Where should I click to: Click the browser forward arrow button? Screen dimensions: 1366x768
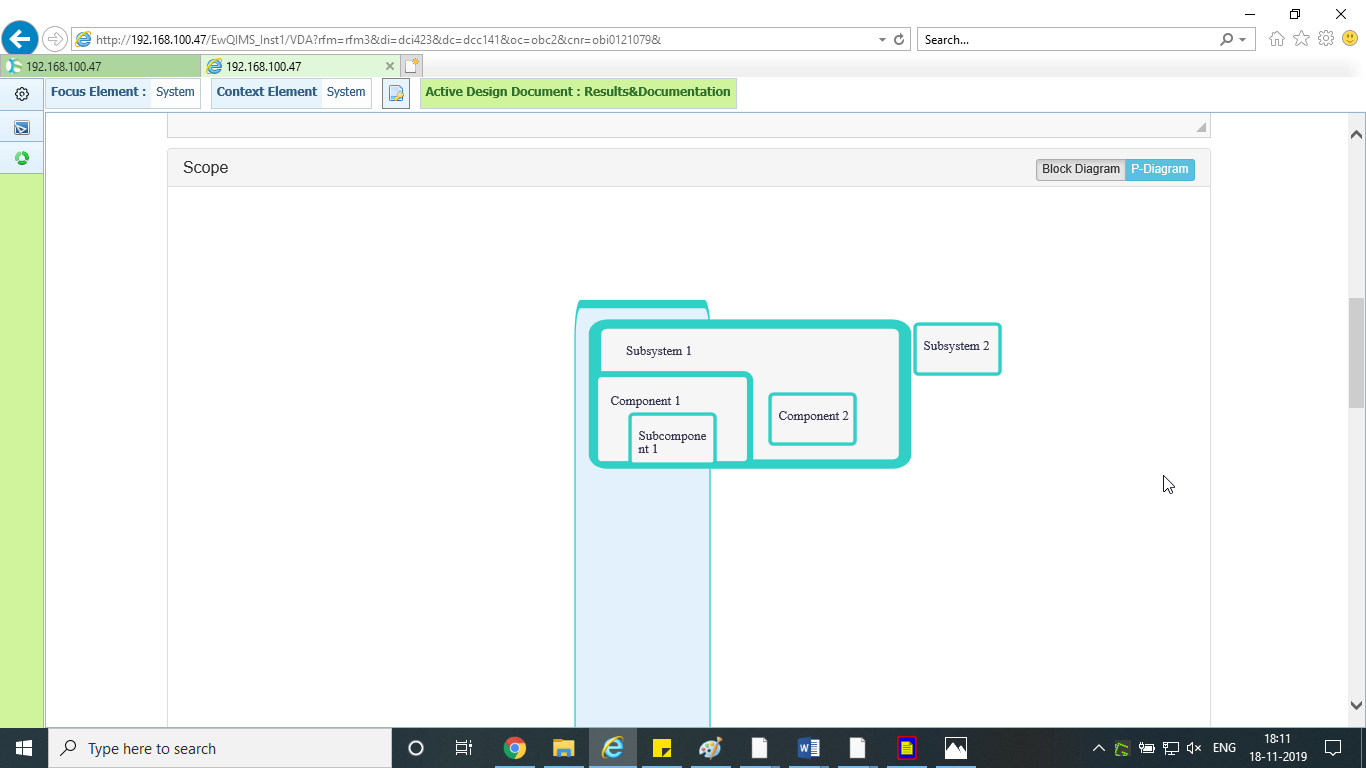pos(54,40)
